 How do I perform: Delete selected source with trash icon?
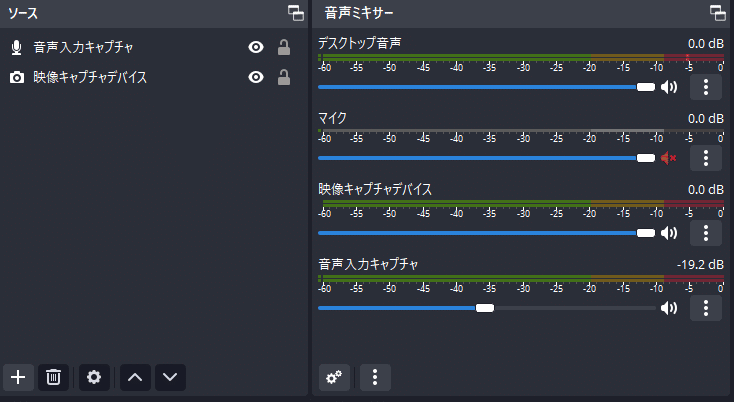click(x=53, y=377)
